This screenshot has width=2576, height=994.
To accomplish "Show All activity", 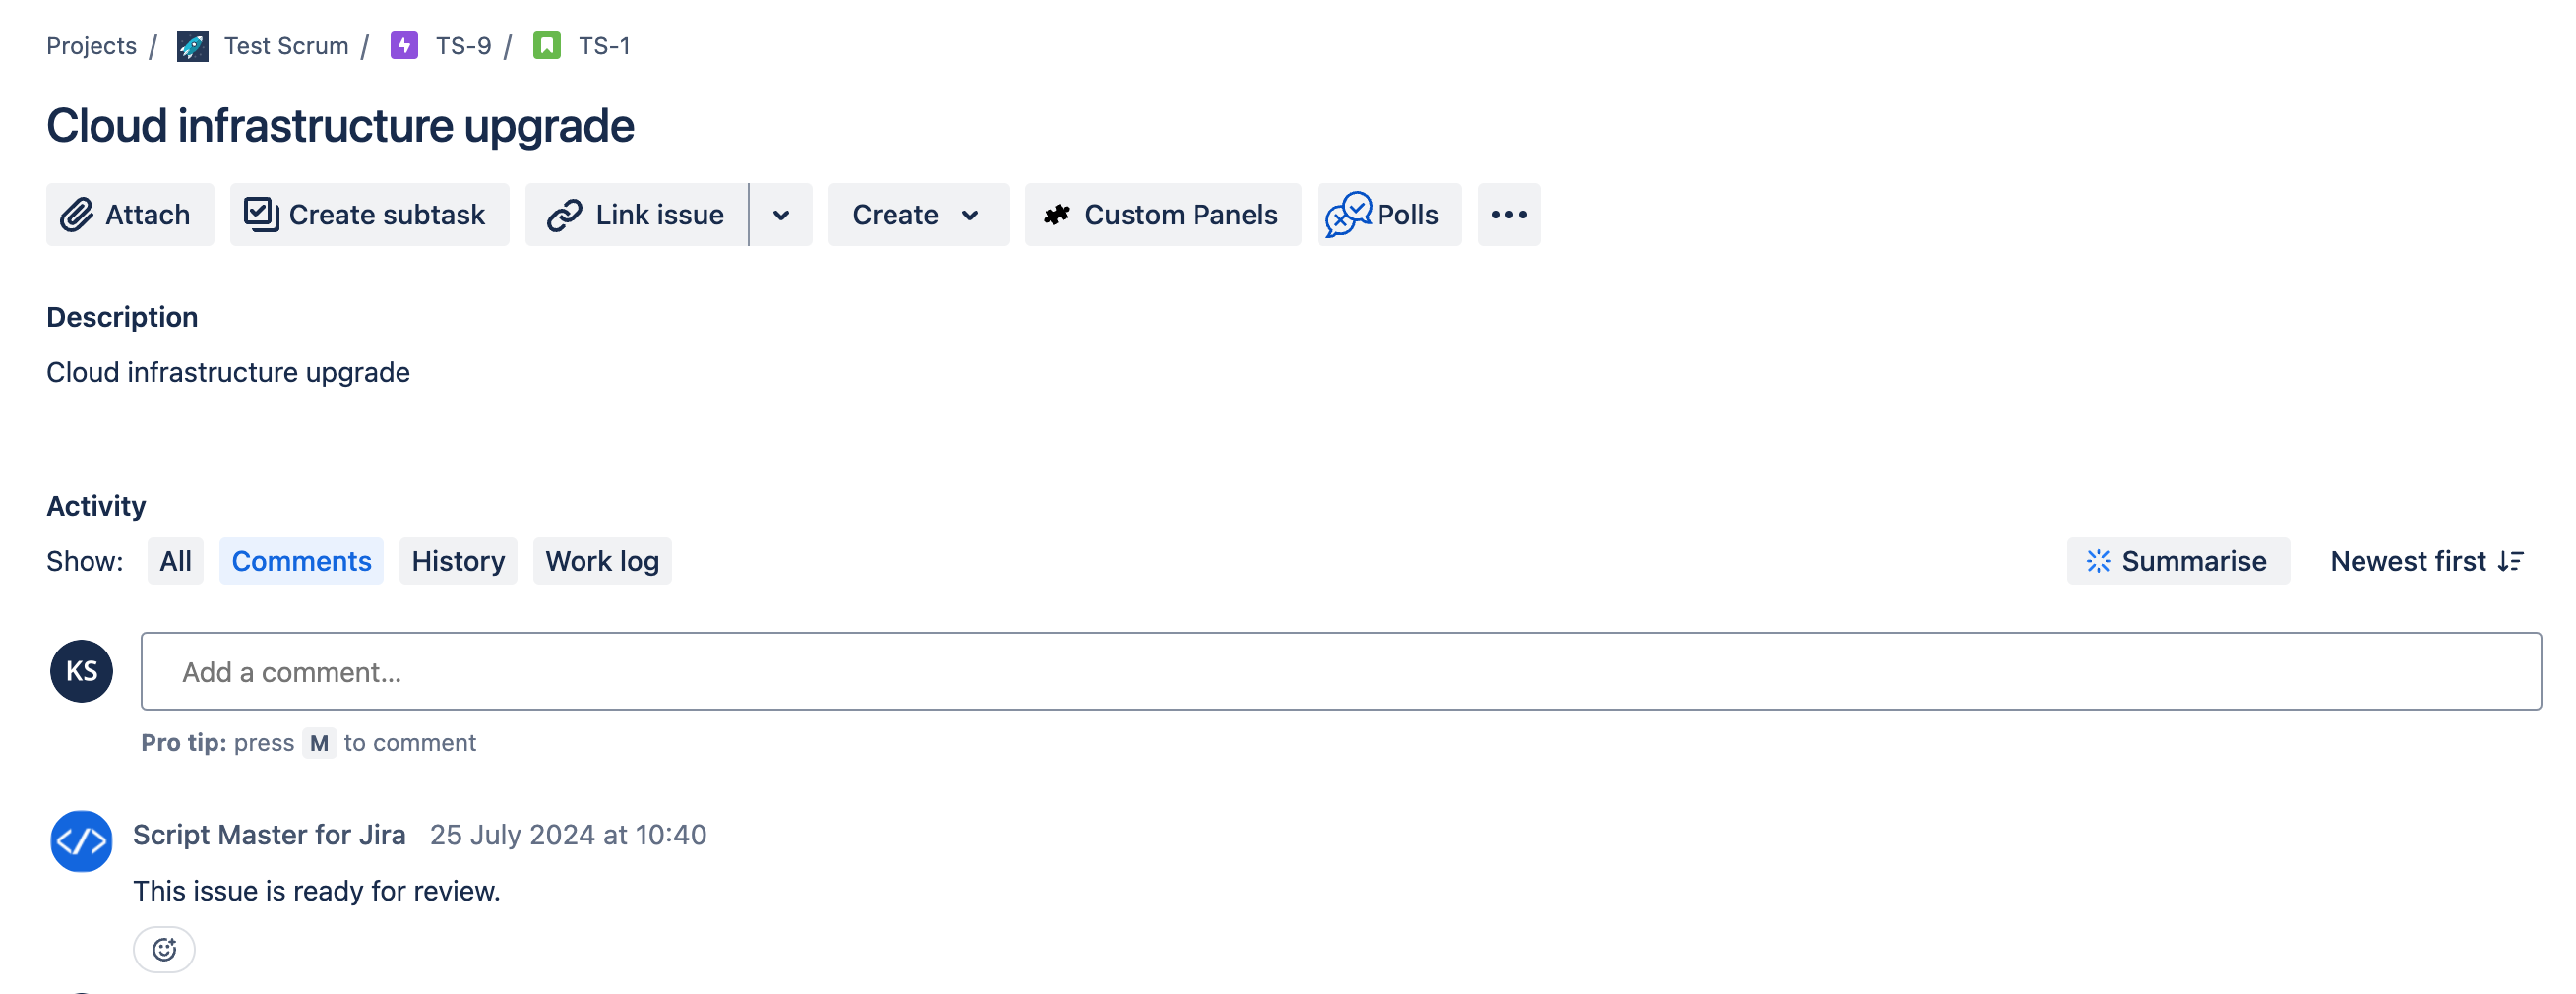I will tap(175, 561).
